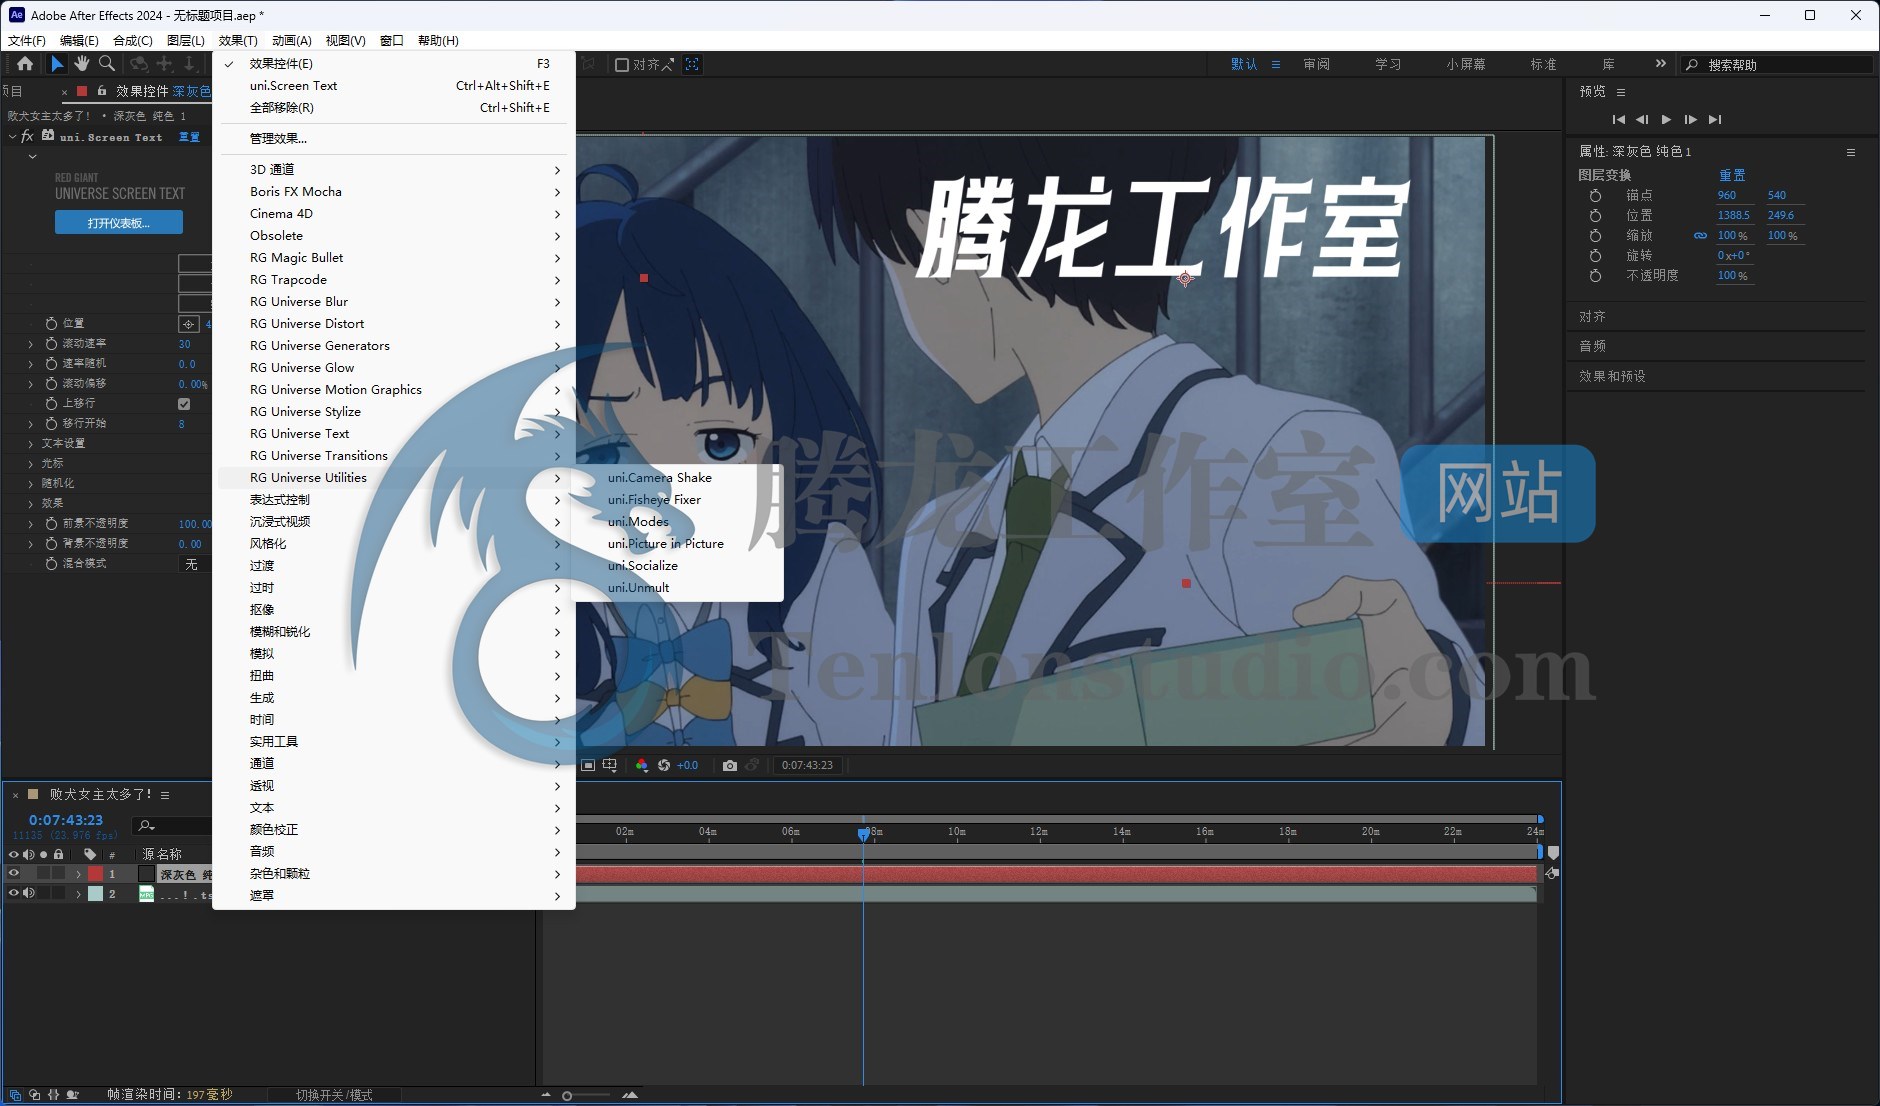Select uni.Camera Shake from submenu
Screen dimensions: 1880x1106
point(660,478)
